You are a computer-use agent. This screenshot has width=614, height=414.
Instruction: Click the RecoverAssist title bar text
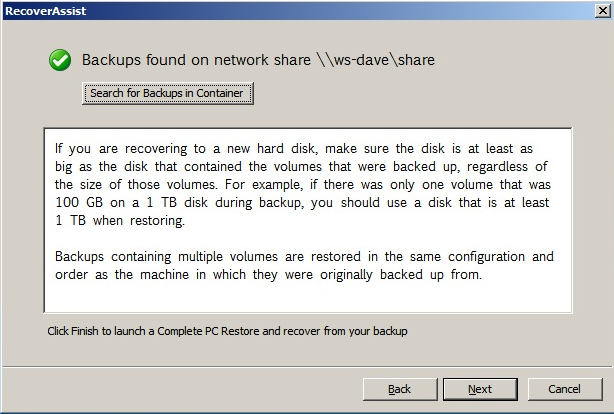click(45, 11)
